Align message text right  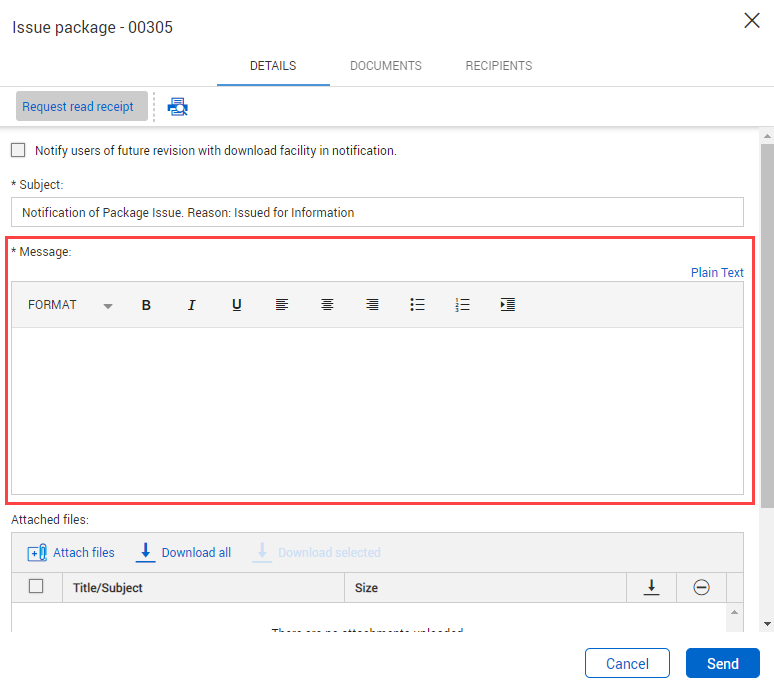point(372,305)
